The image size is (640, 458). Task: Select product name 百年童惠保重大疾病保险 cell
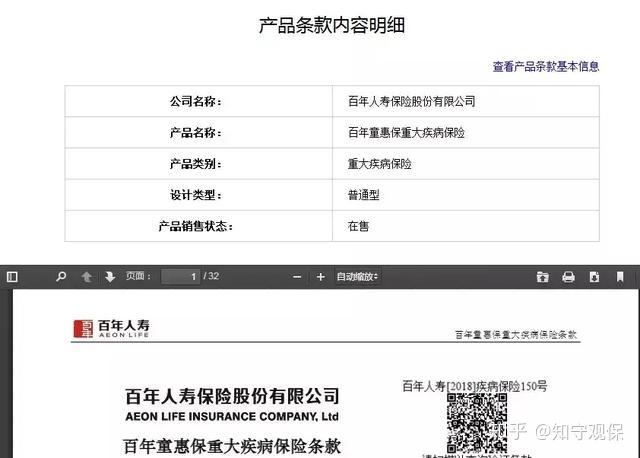406,133
